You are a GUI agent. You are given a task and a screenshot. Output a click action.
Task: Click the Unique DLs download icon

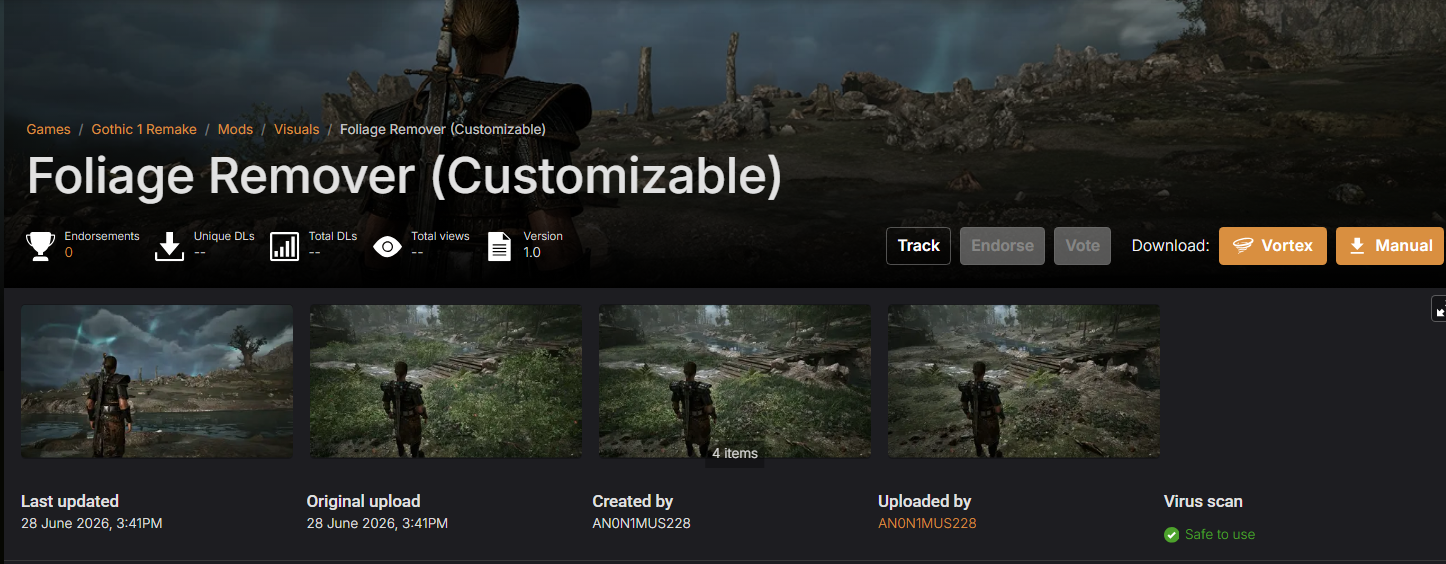pos(170,246)
